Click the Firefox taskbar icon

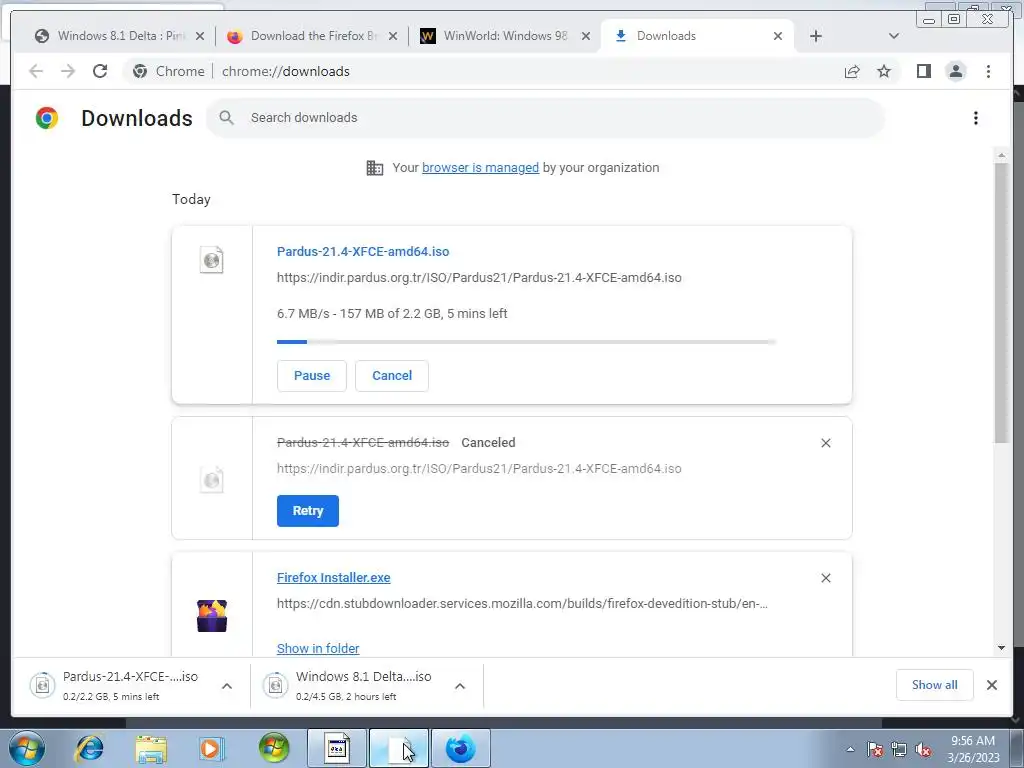pos(461,748)
